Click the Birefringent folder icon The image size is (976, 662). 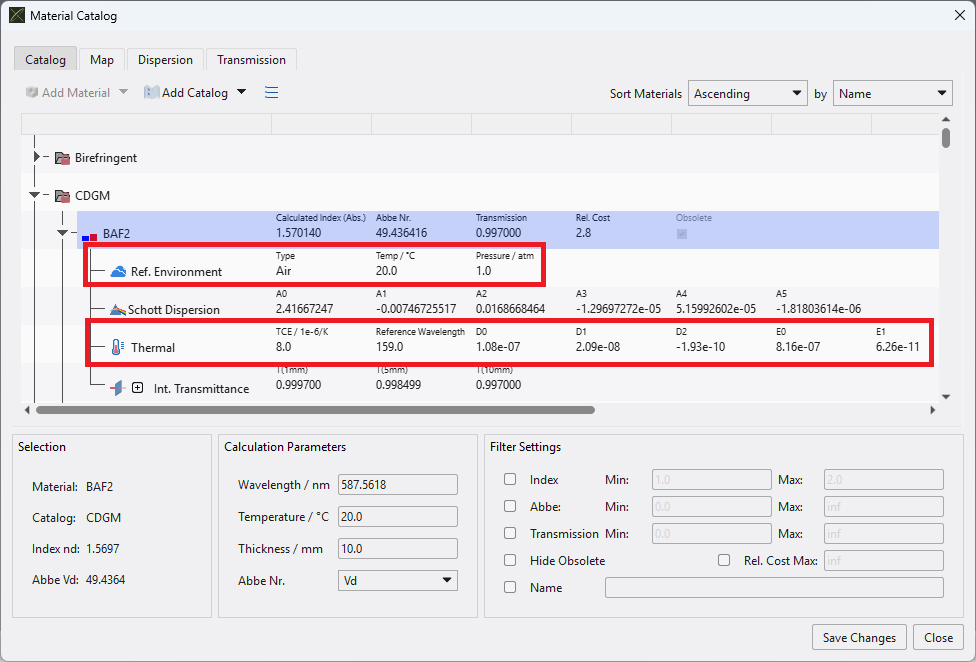[x=62, y=158]
